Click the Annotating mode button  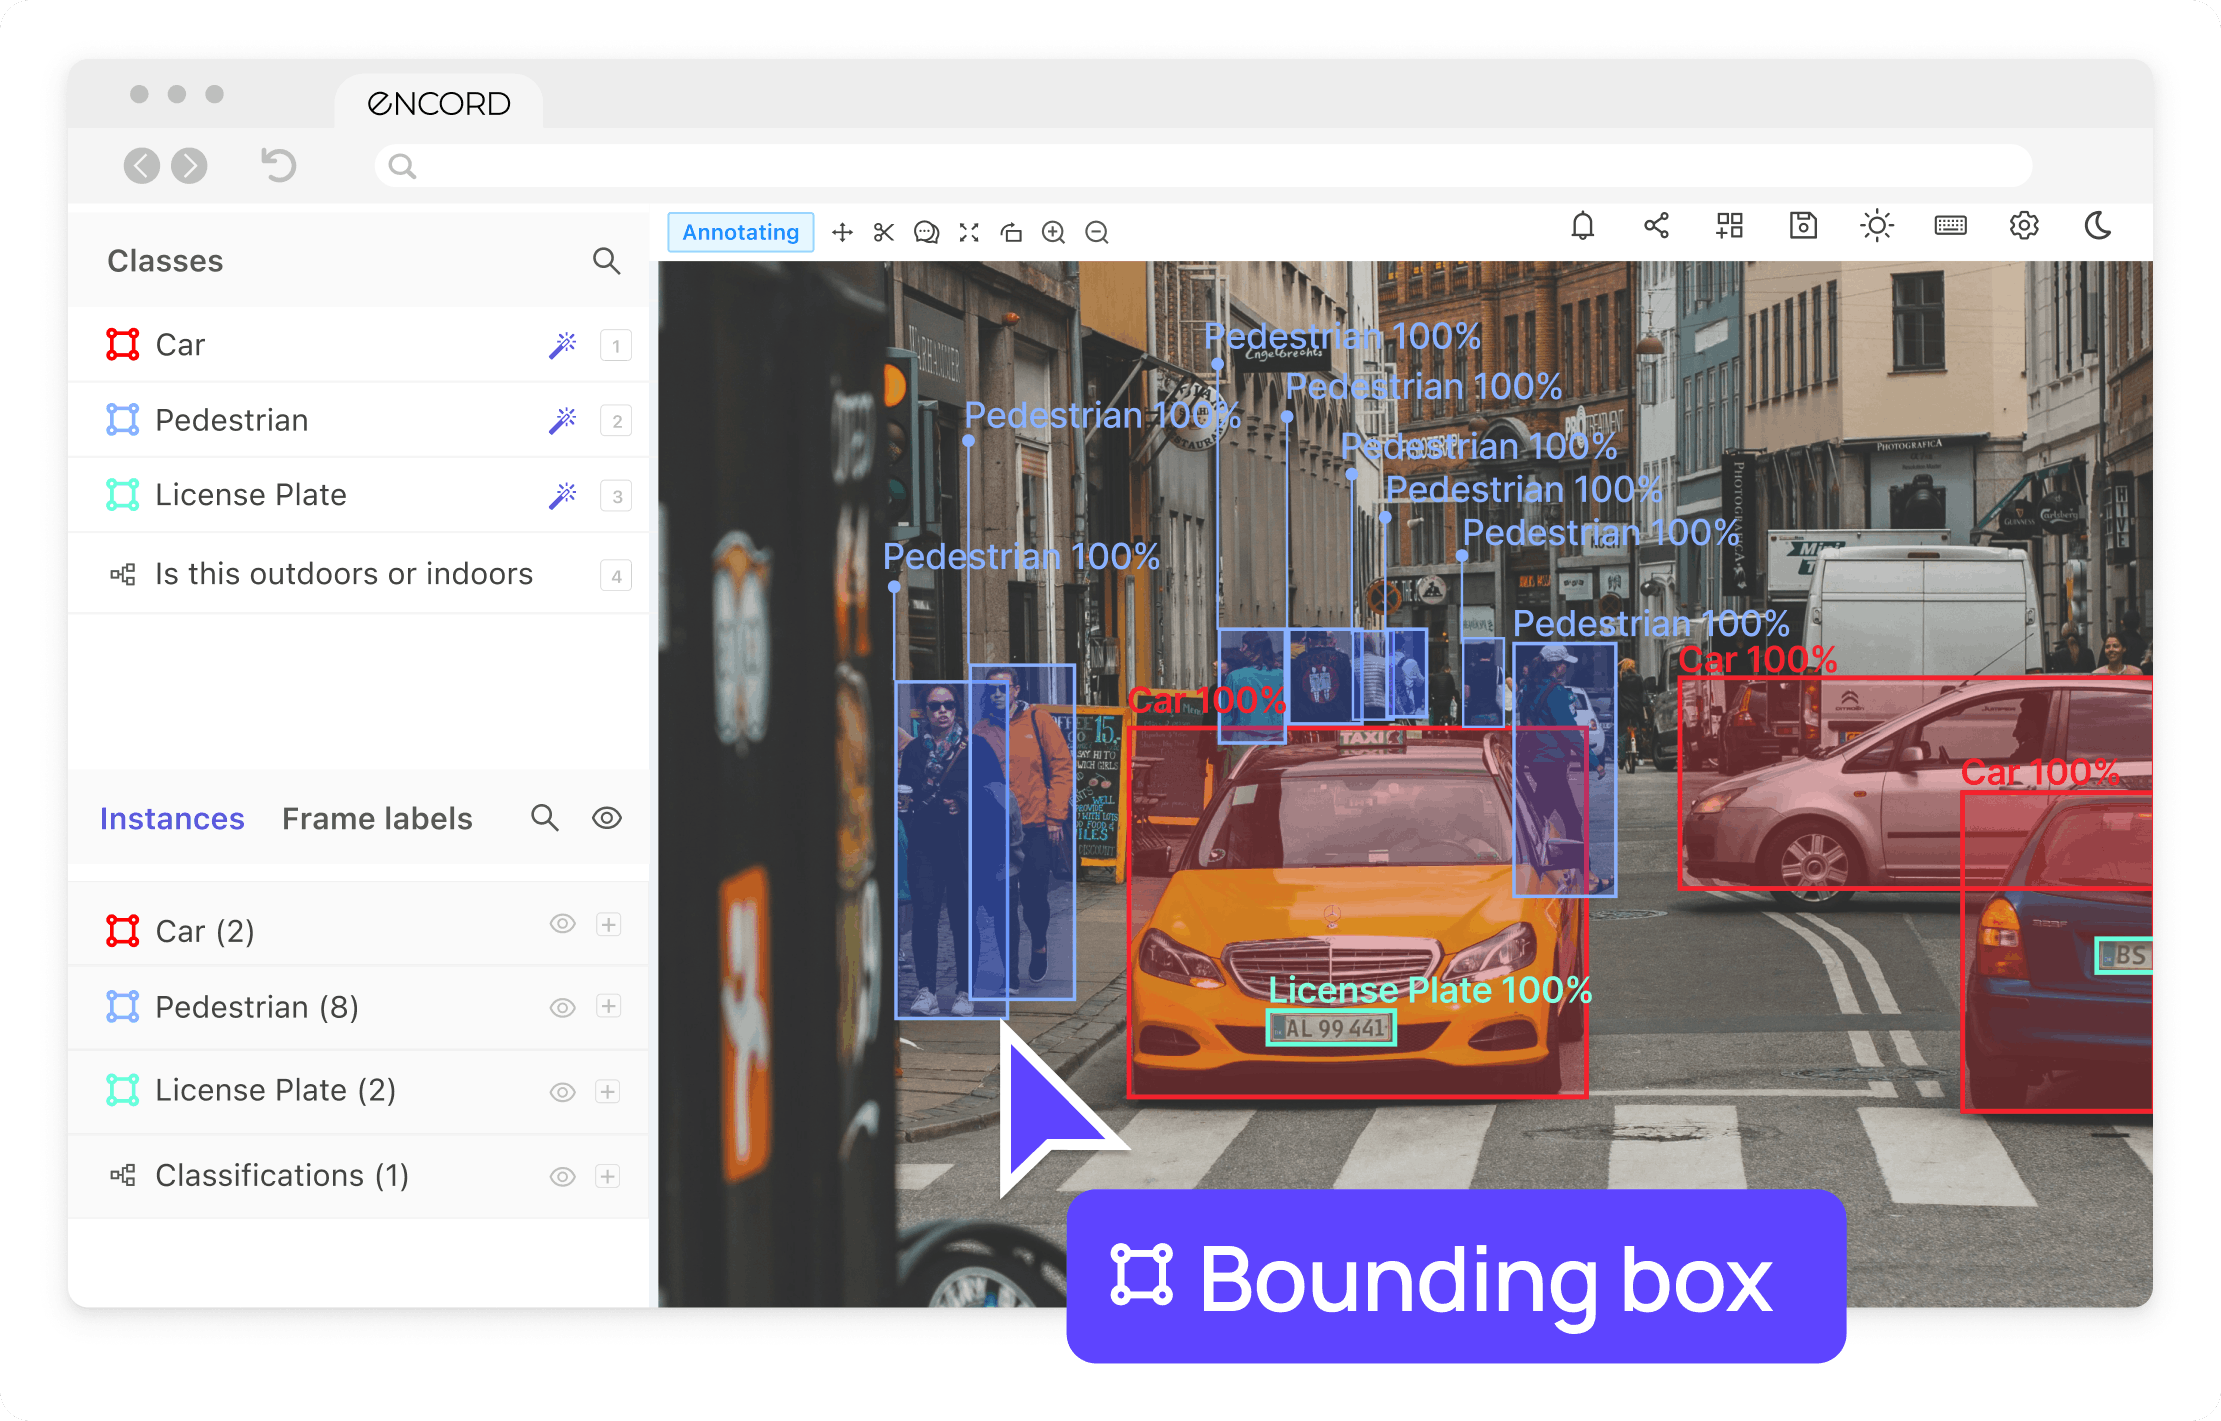pyautogui.click(x=740, y=232)
